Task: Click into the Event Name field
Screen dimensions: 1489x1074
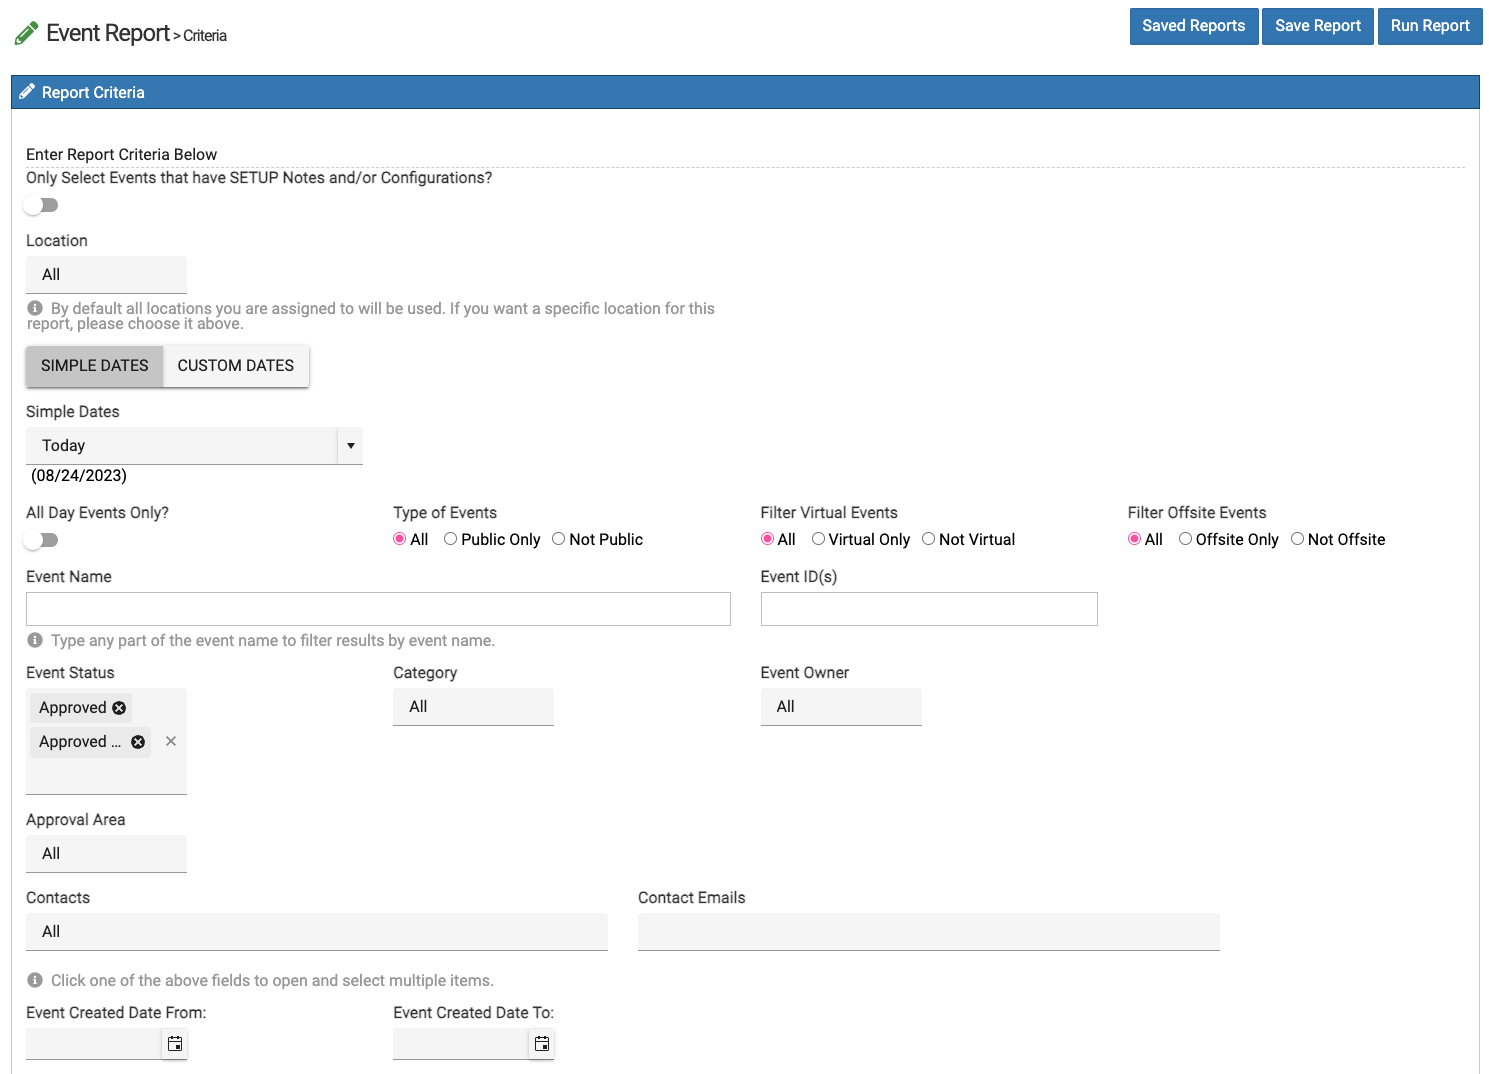Action: [x=378, y=609]
